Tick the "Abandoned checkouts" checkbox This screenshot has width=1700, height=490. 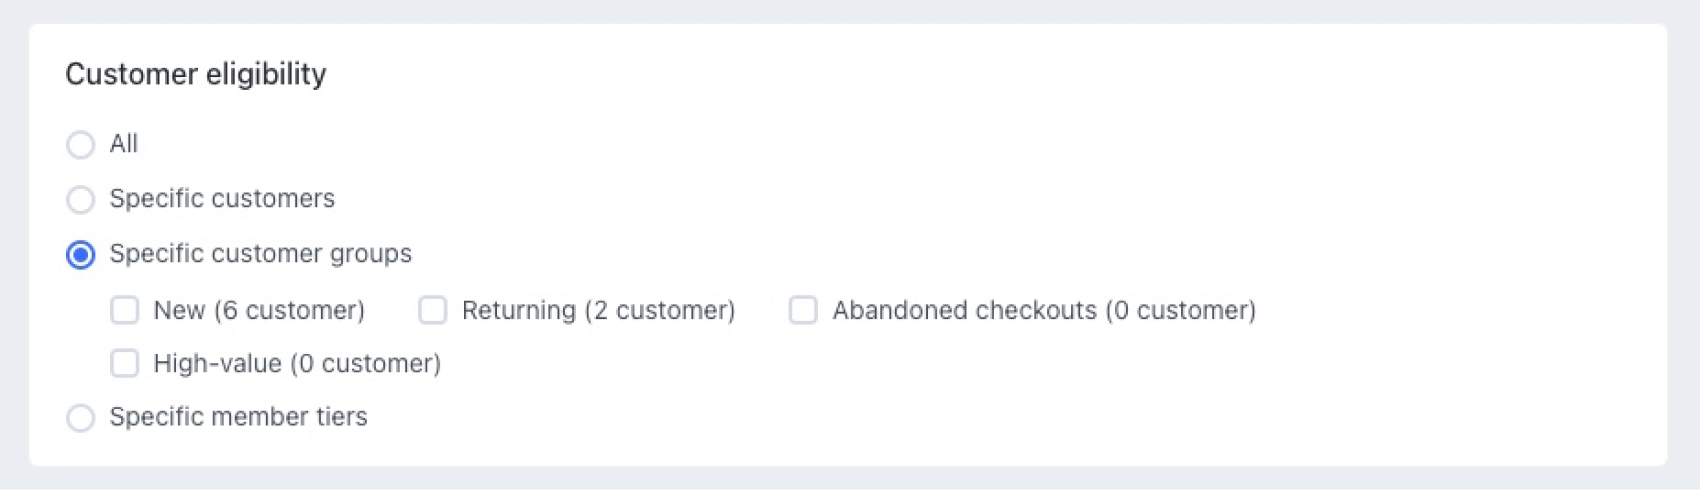click(803, 310)
